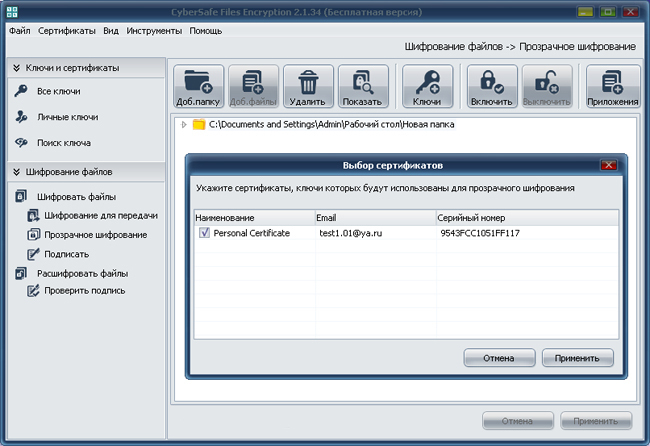Click the serial number 9543FCC1051FF117 cell
This screenshot has height=446, width=650.
[x=480, y=233]
